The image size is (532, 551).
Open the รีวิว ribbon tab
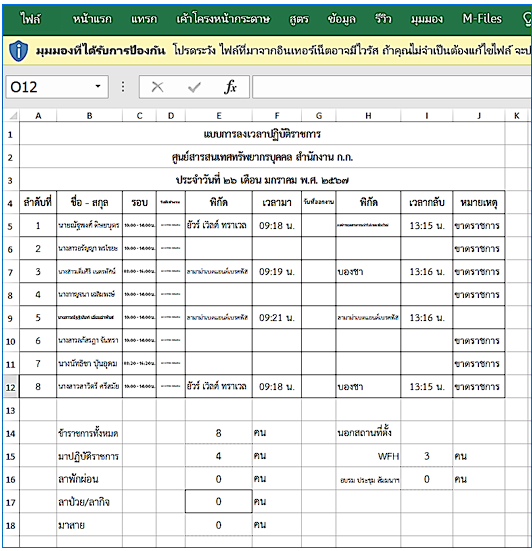tap(383, 19)
